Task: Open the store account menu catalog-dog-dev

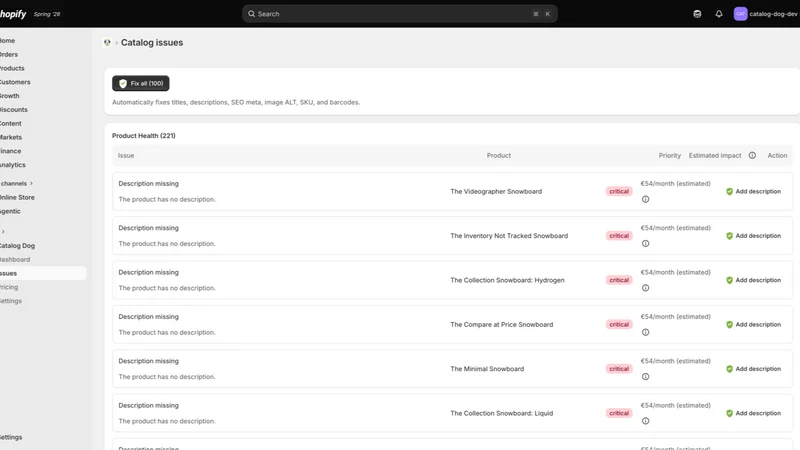Action: 765,14
